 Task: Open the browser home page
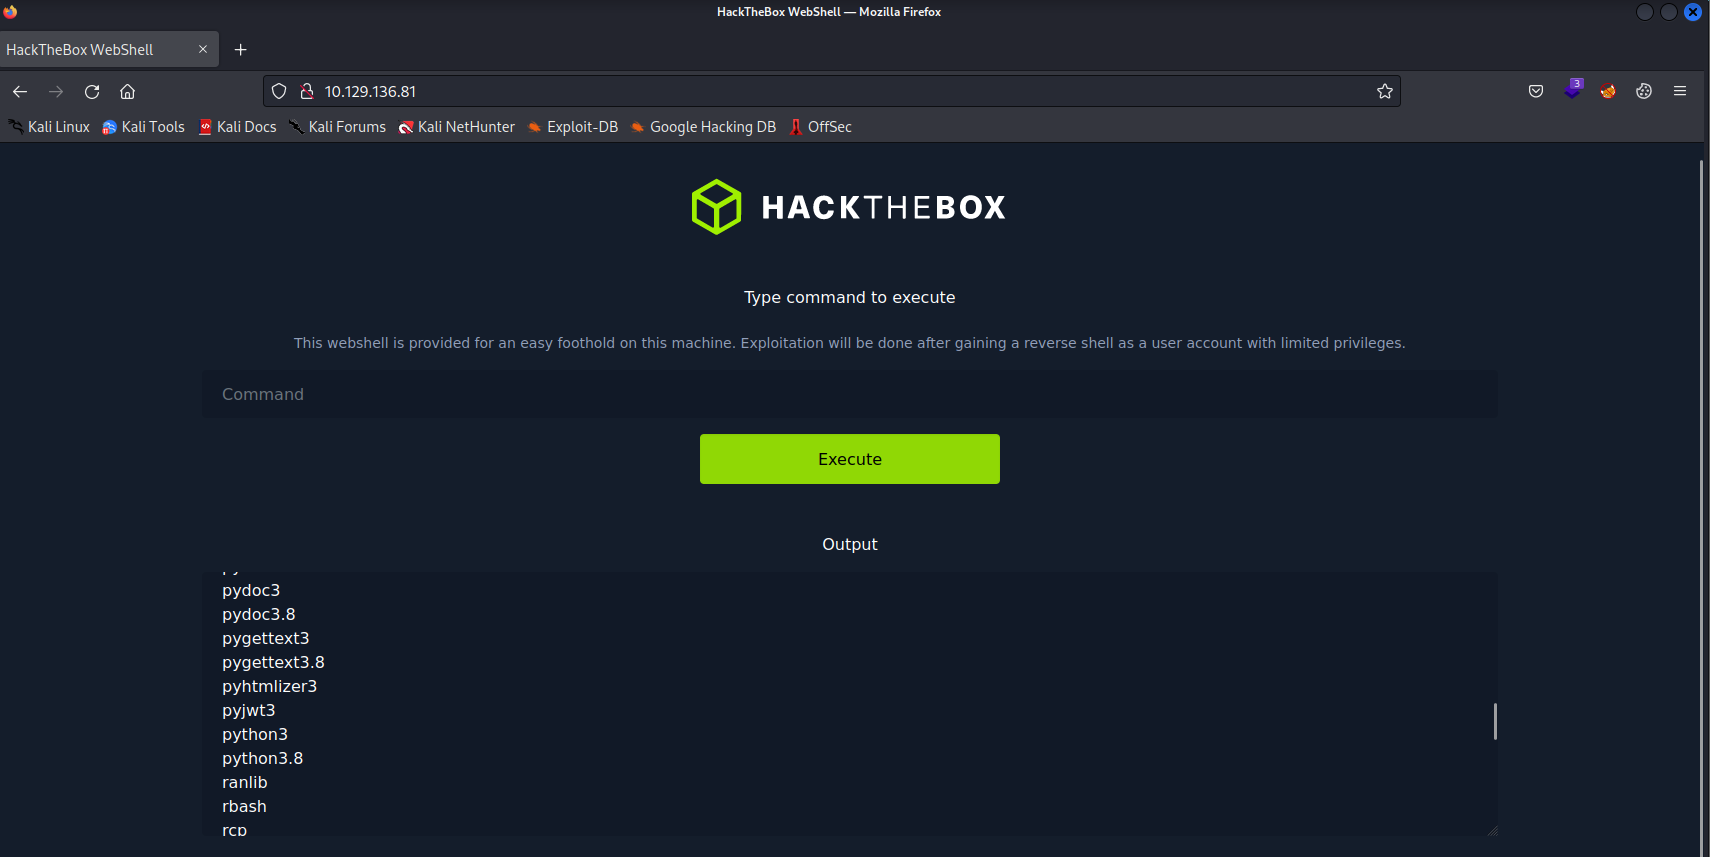pos(128,91)
